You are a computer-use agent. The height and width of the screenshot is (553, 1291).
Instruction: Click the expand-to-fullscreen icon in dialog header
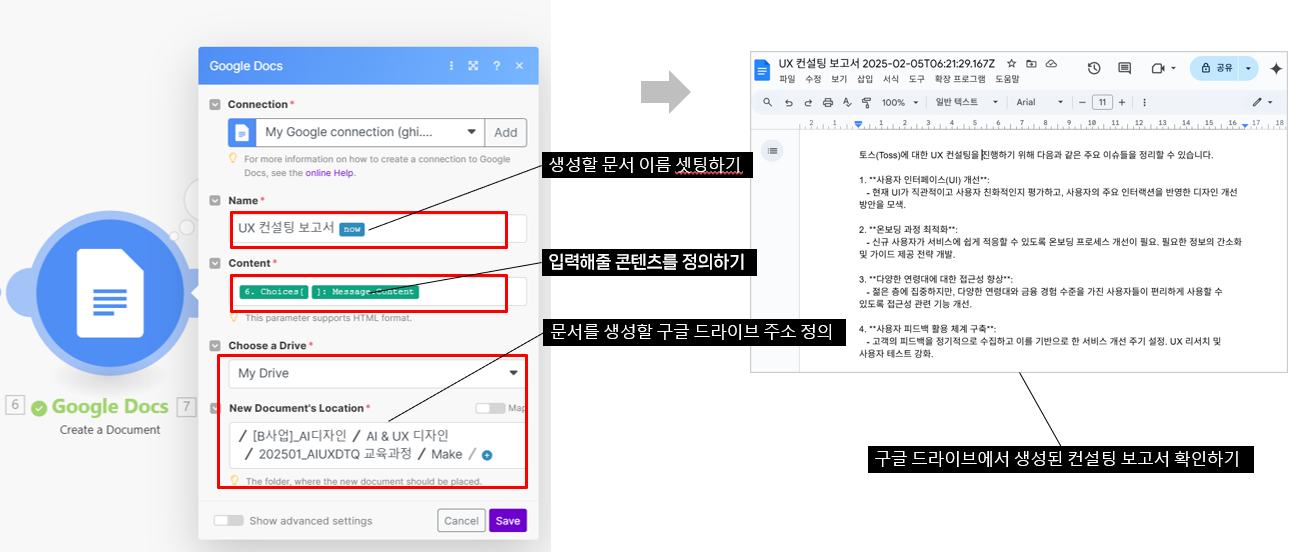coord(474,66)
